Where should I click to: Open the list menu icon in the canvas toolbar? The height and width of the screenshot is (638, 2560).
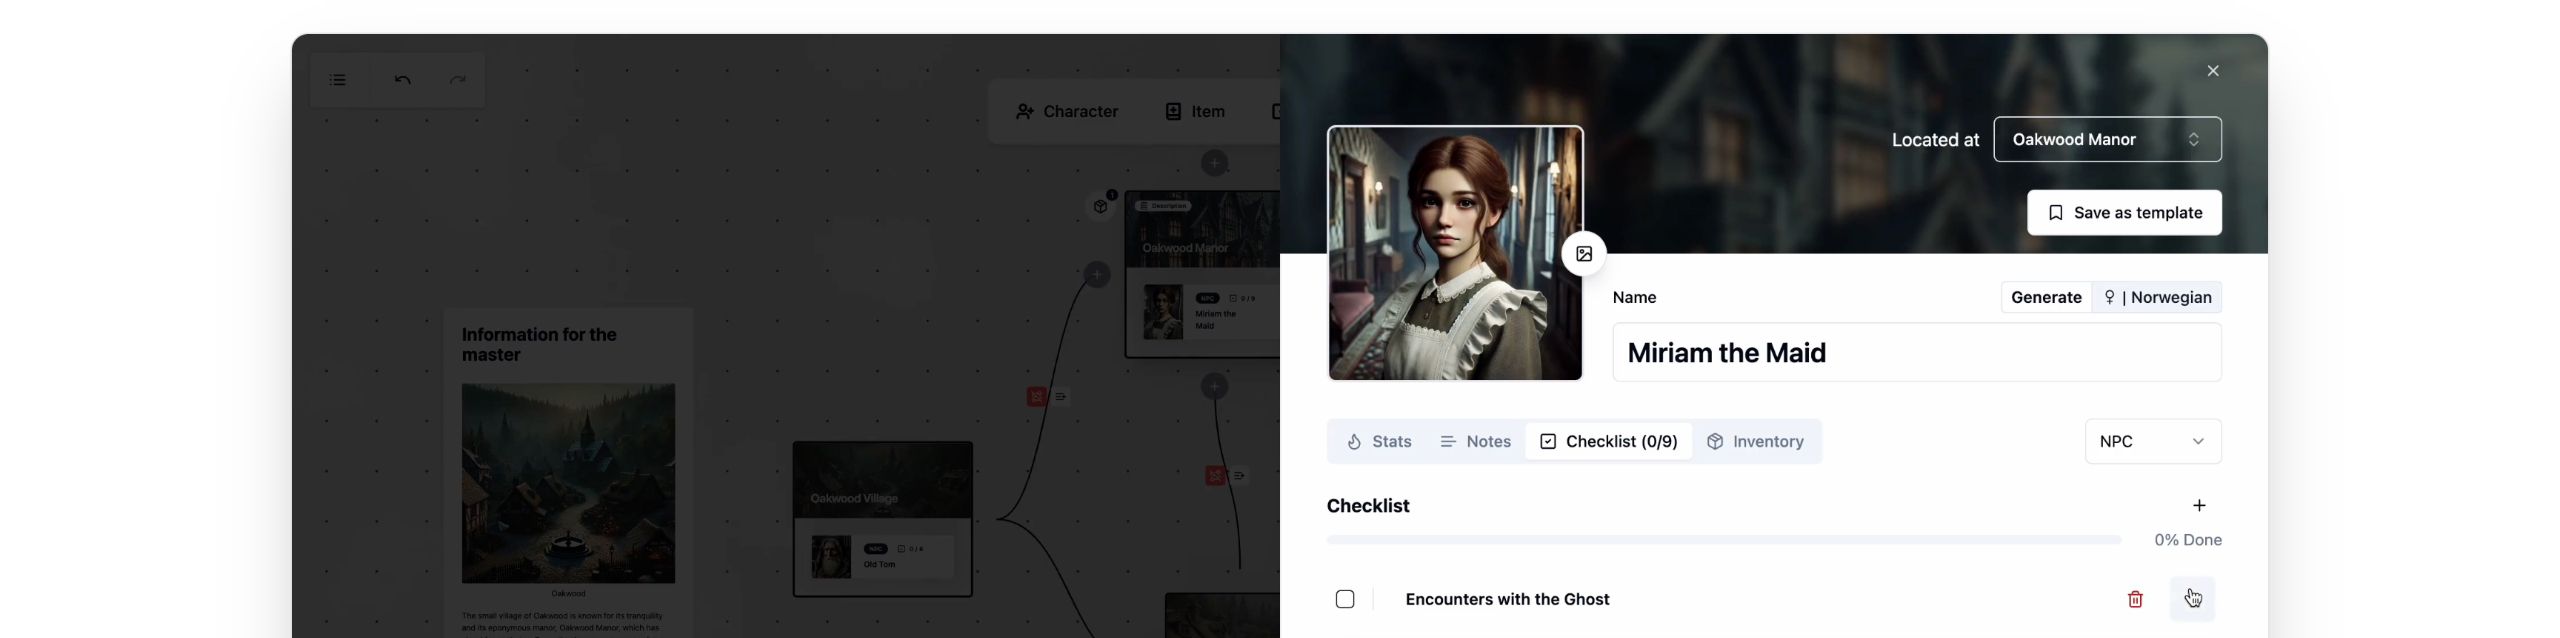[338, 80]
